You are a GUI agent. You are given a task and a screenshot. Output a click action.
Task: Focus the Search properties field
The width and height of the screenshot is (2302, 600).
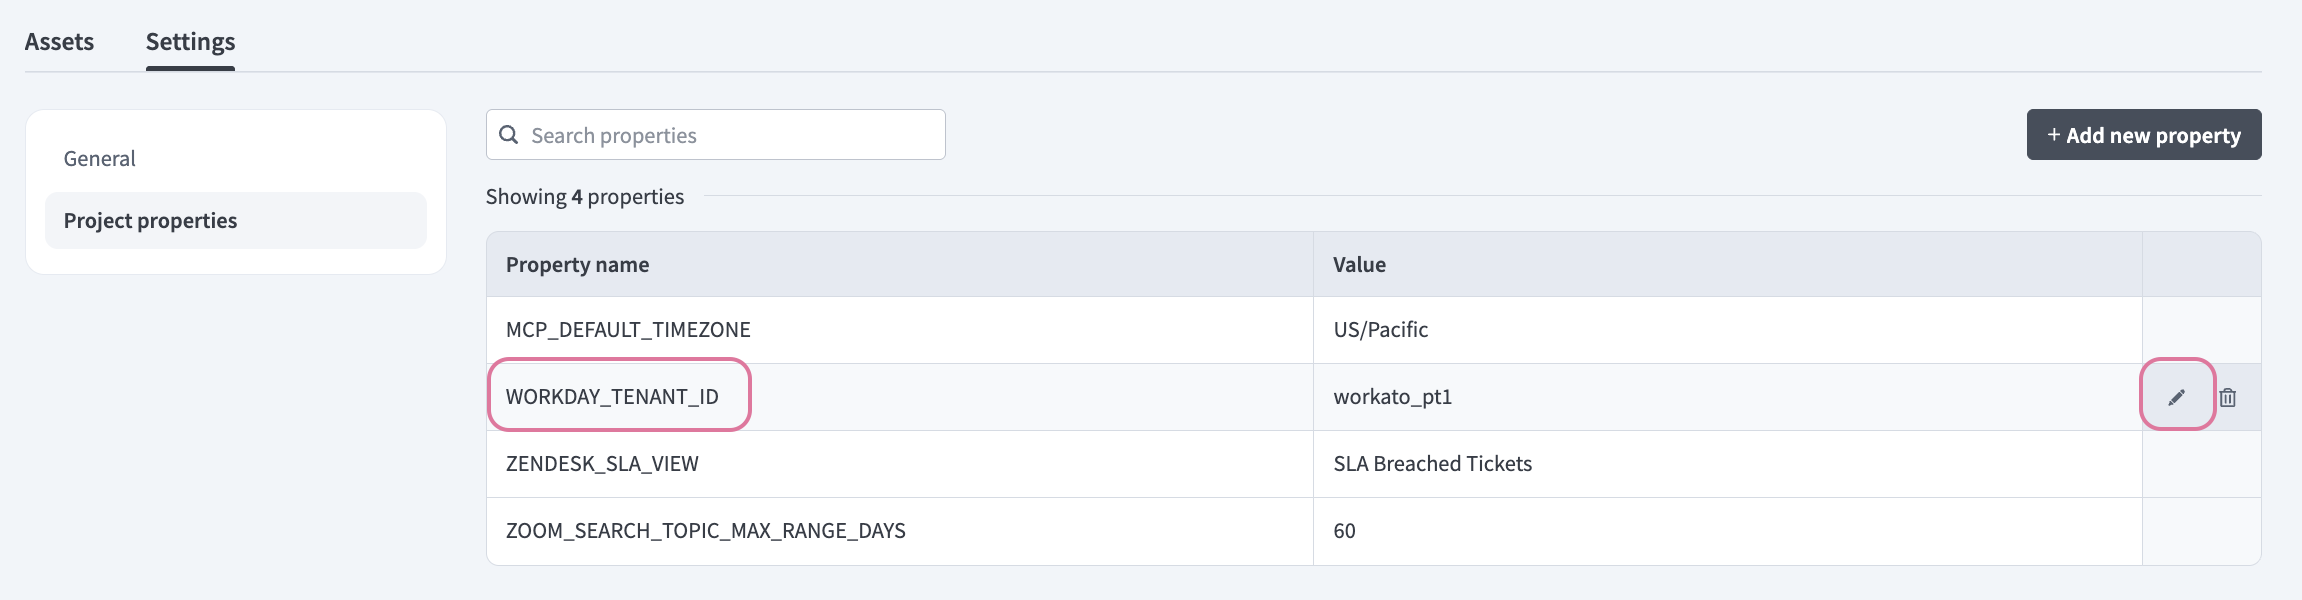(x=730, y=135)
